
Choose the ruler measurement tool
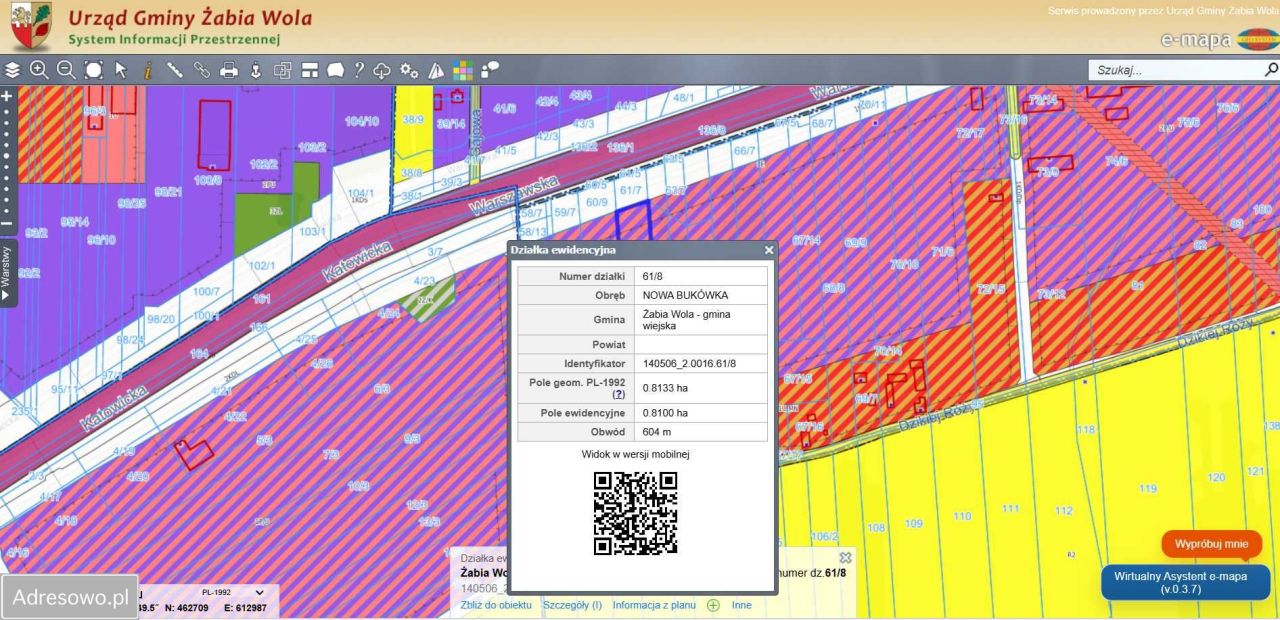click(x=174, y=70)
